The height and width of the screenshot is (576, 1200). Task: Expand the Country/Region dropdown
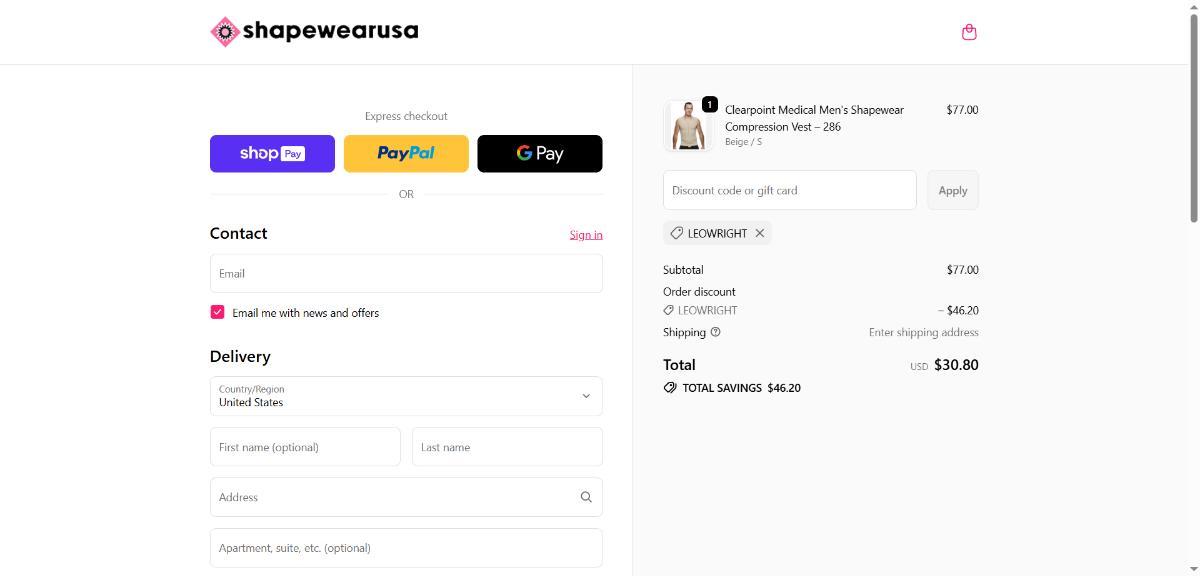pyautogui.click(x=406, y=396)
